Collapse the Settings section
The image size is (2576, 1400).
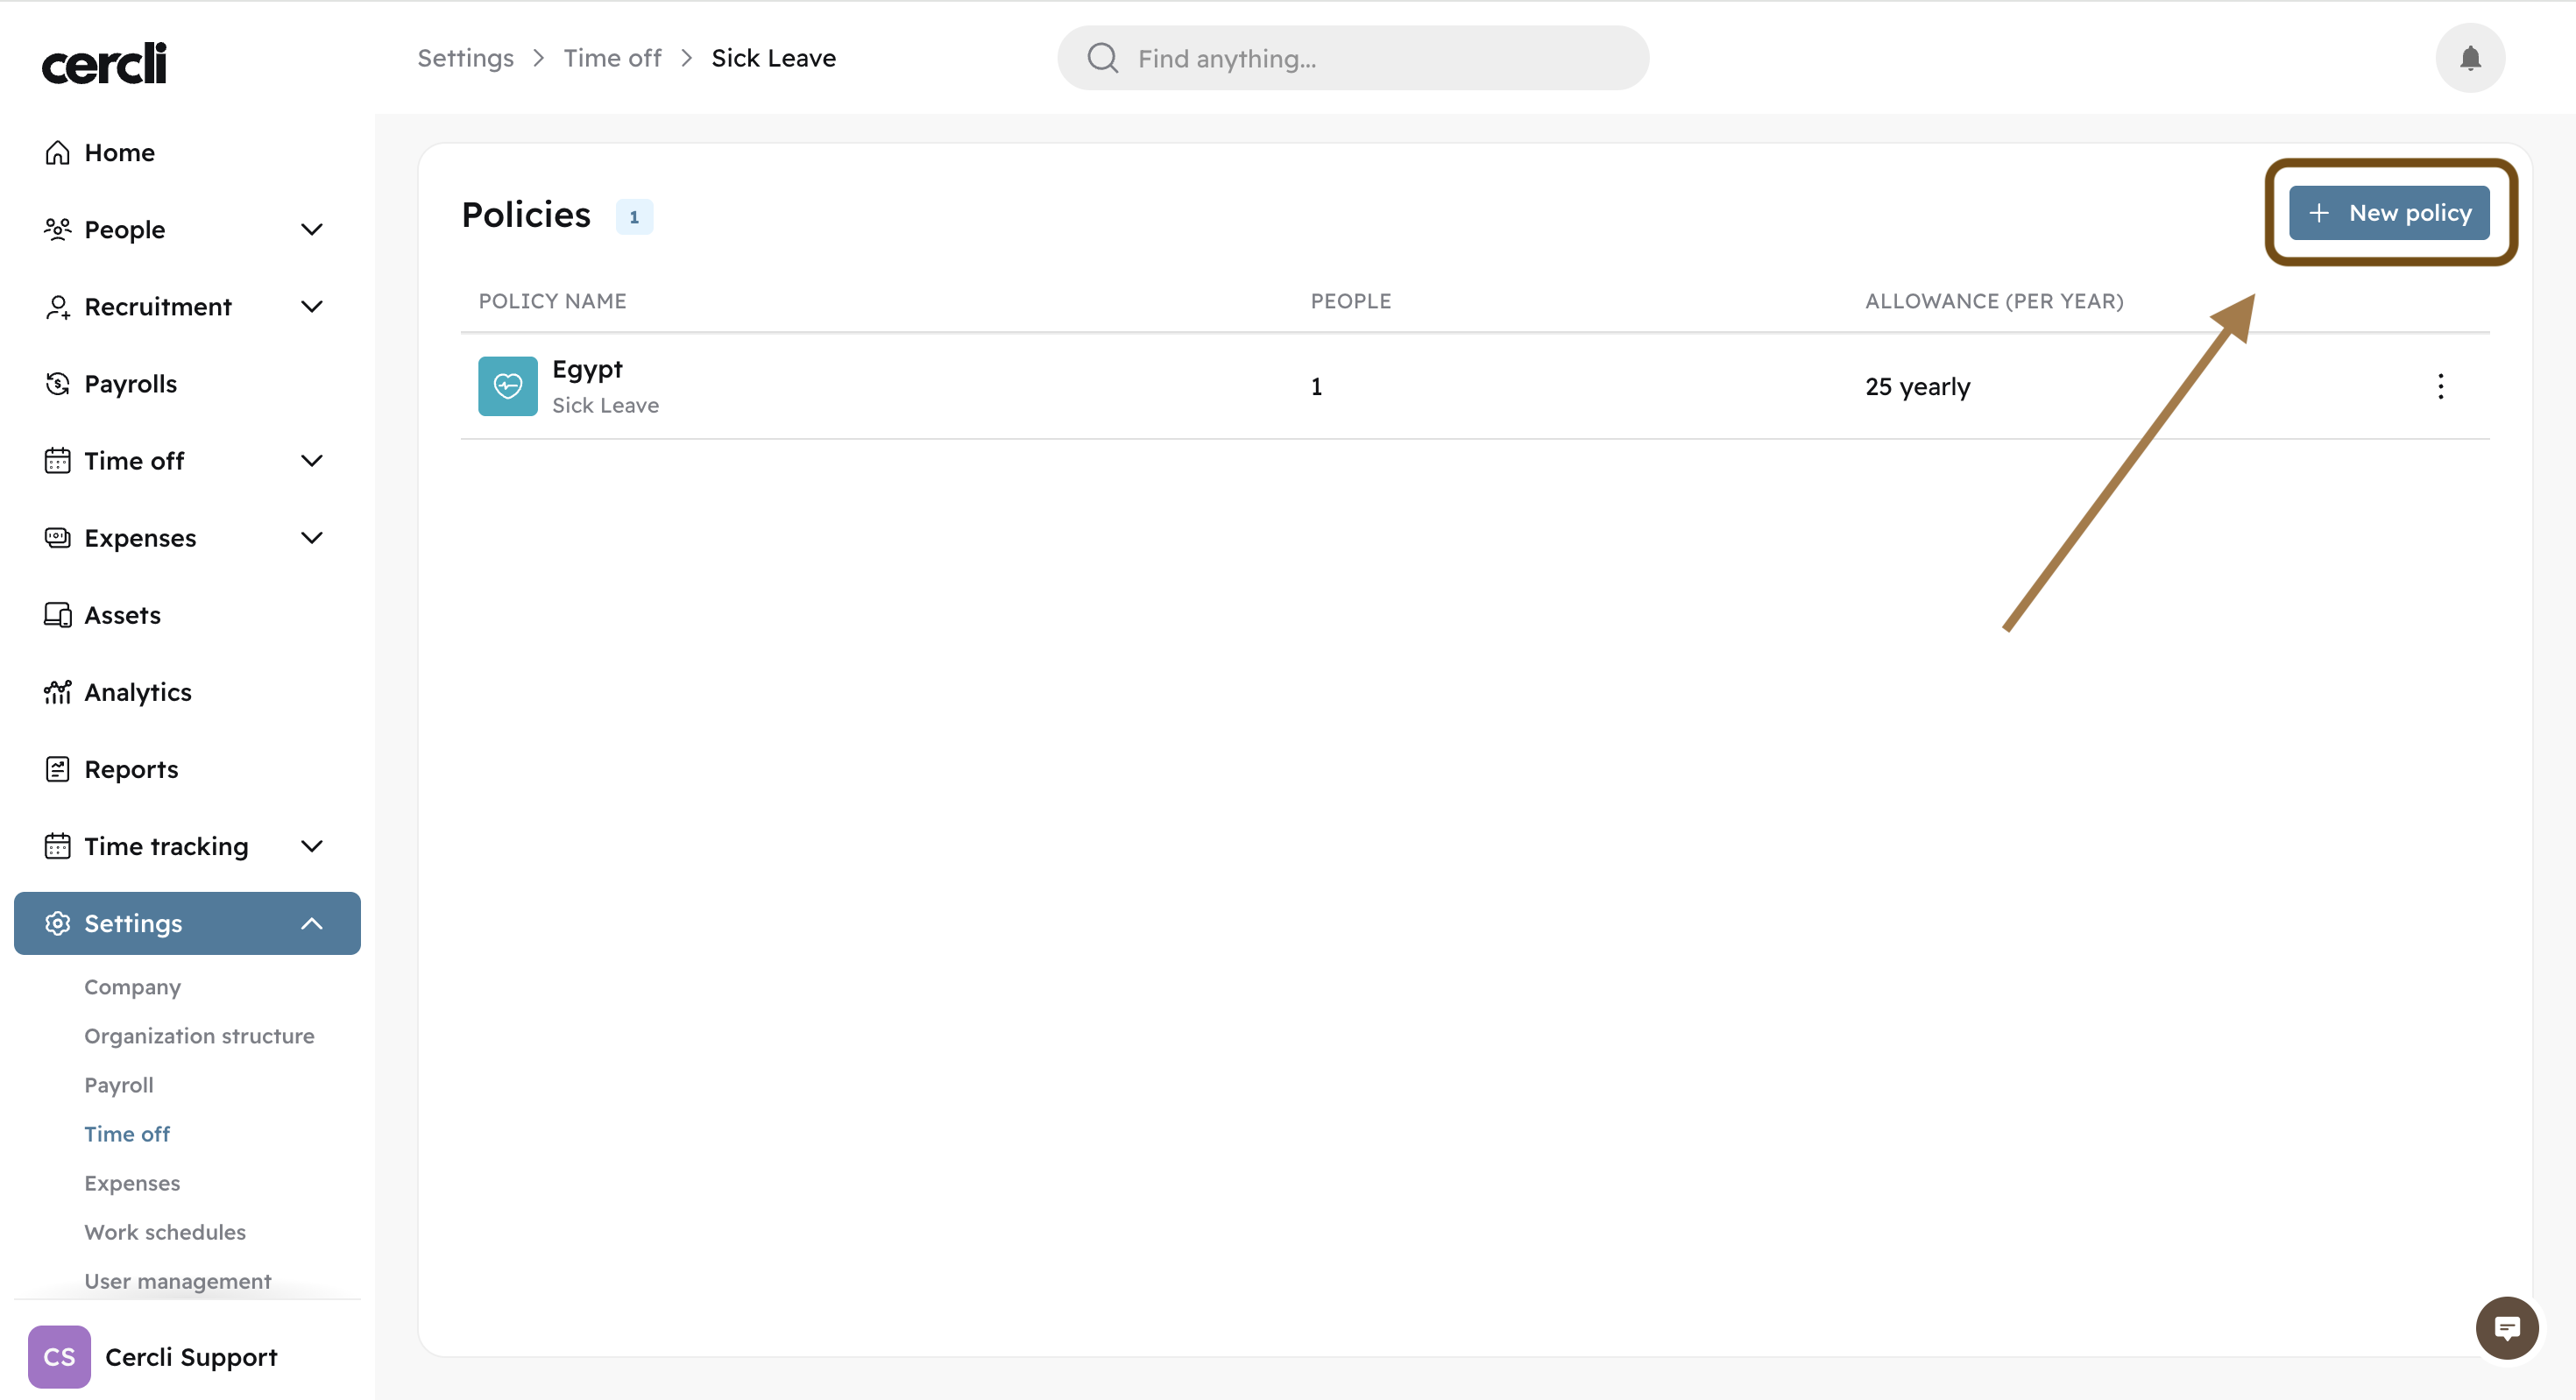312,923
